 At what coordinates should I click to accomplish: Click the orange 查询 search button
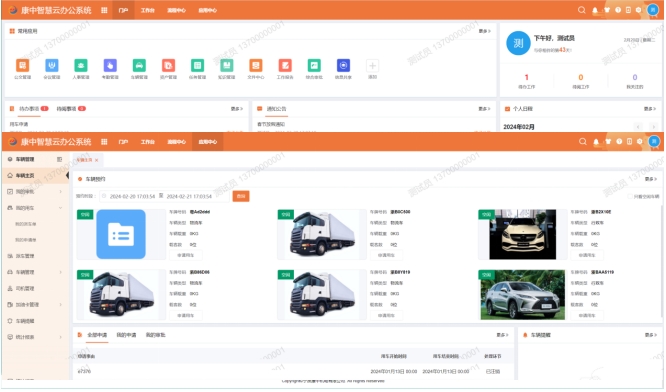point(241,197)
